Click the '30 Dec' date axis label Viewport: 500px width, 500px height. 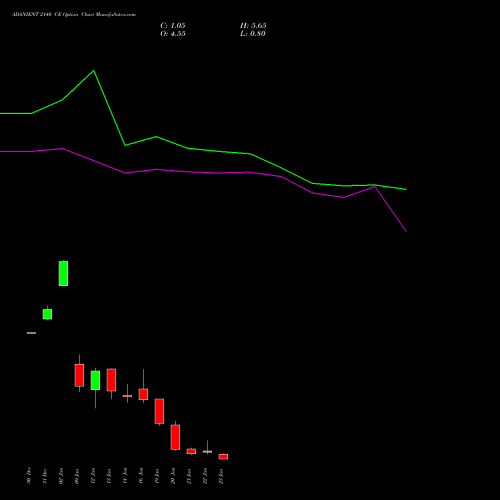[29, 475]
